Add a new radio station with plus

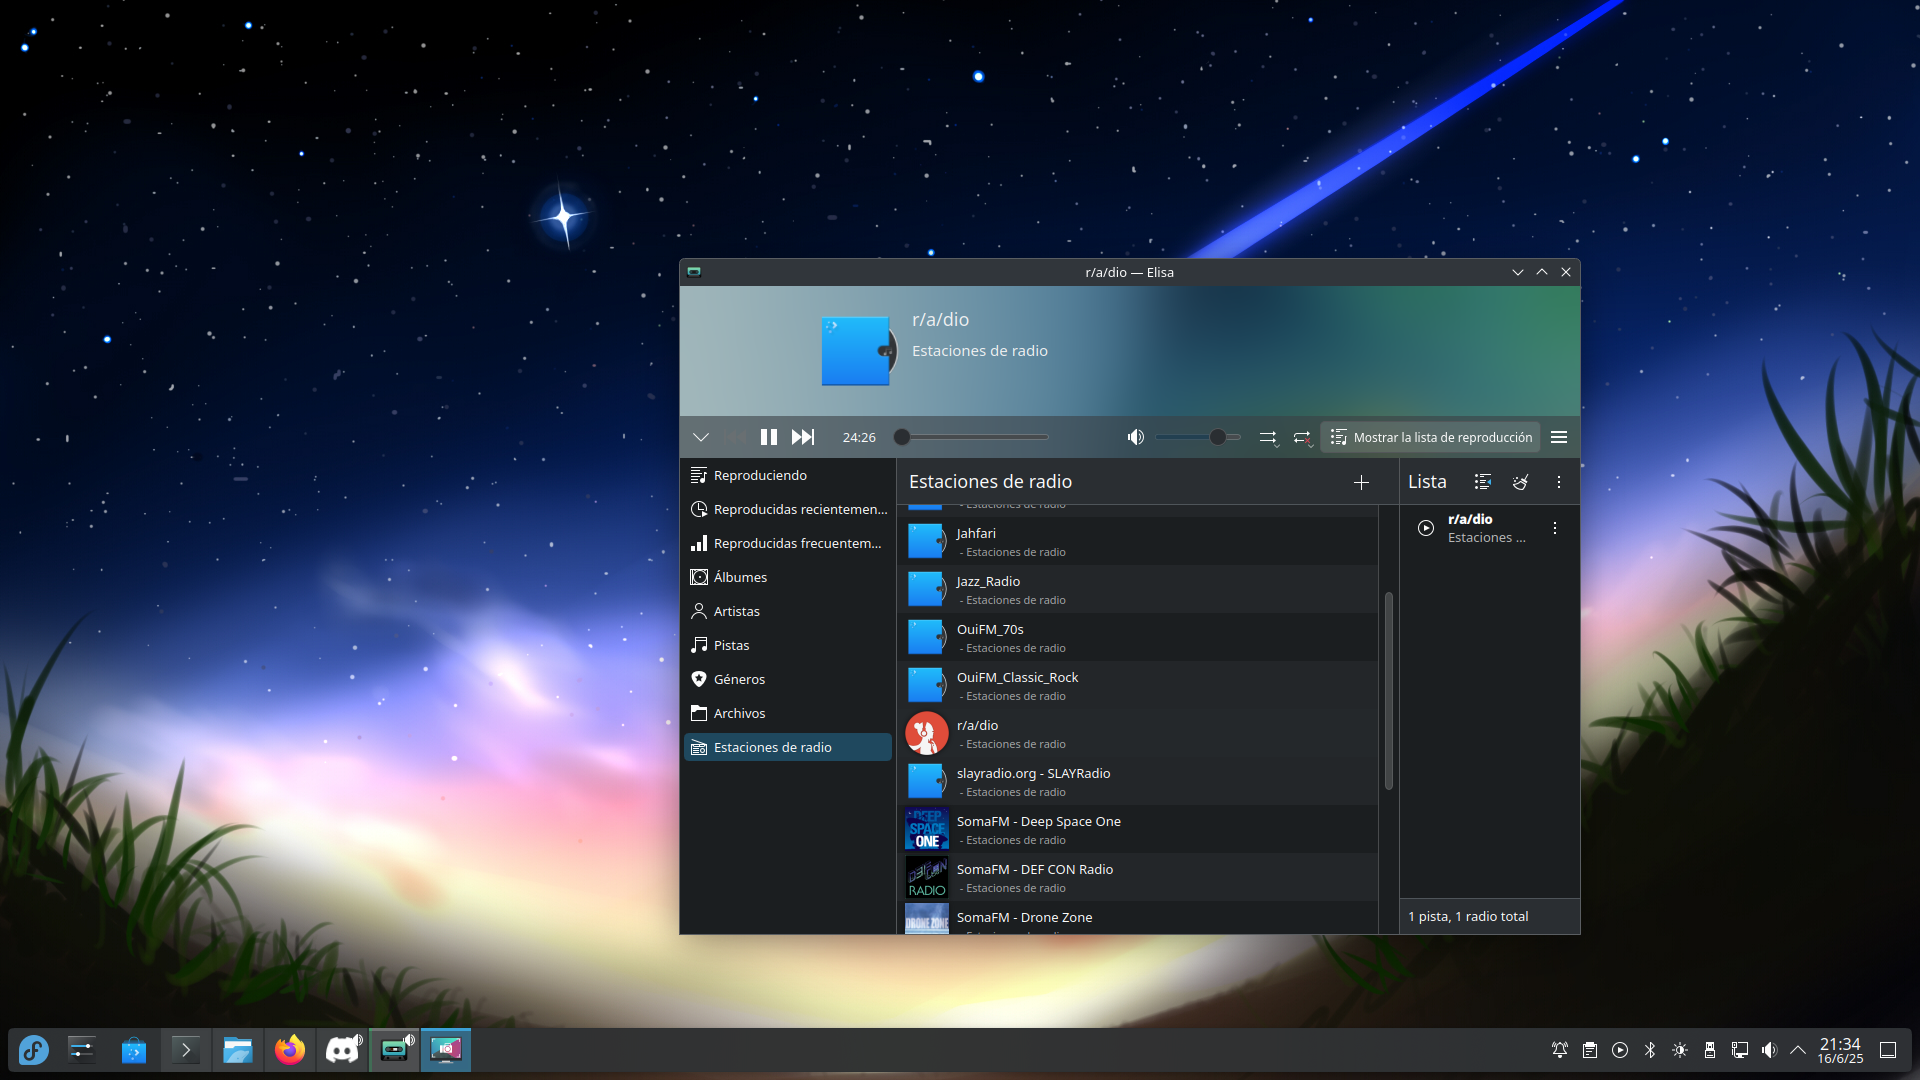(1361, 482)
